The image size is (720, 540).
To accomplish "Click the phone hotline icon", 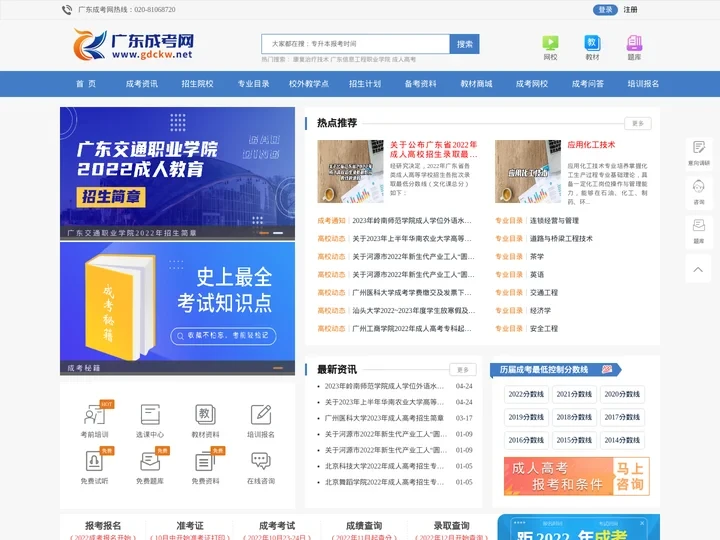I will 67,10.
